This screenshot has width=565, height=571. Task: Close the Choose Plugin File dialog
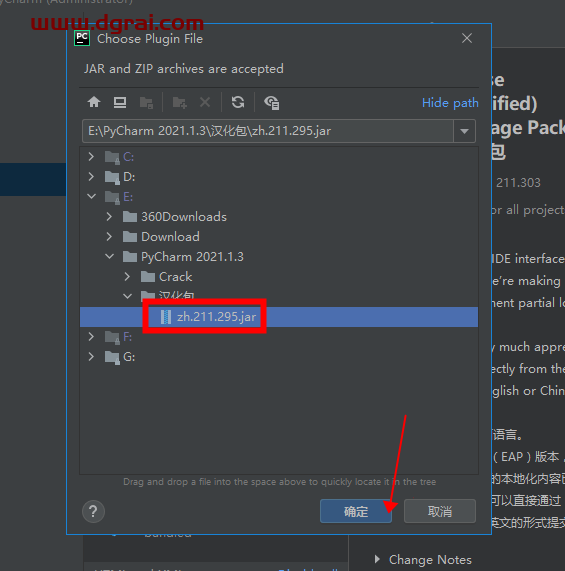coord(467,38)
